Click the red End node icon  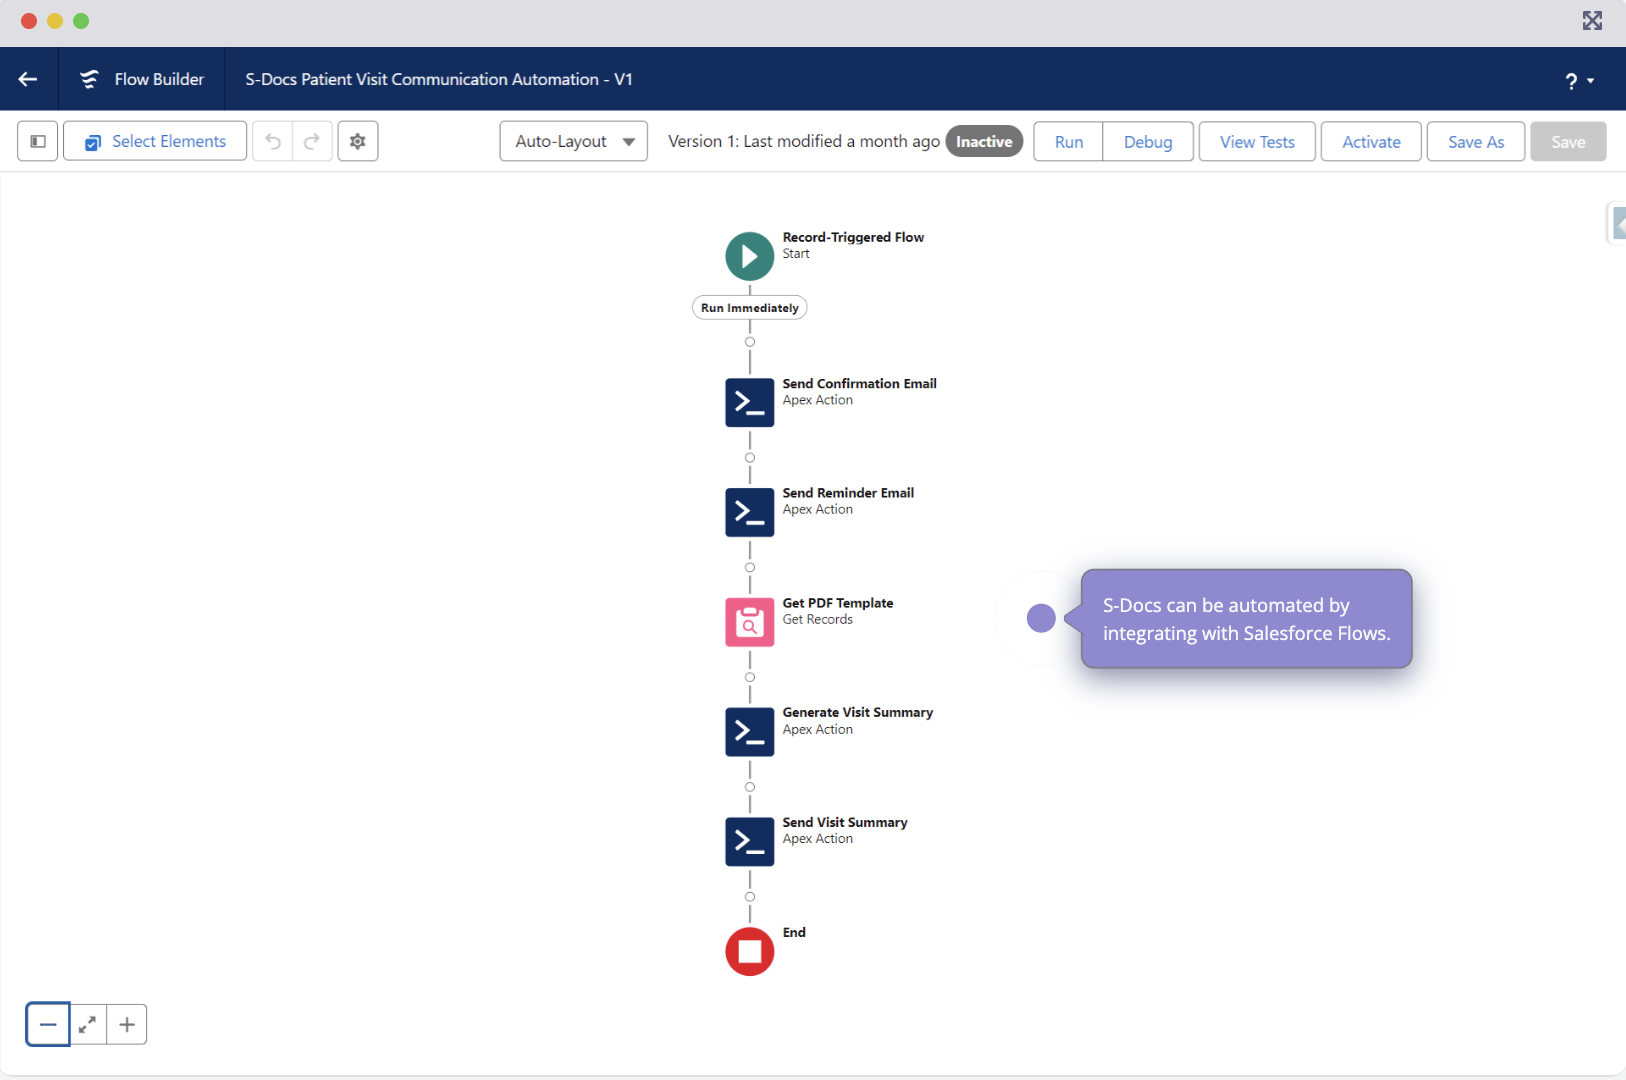pyautogui.click(x=750, y=952)
